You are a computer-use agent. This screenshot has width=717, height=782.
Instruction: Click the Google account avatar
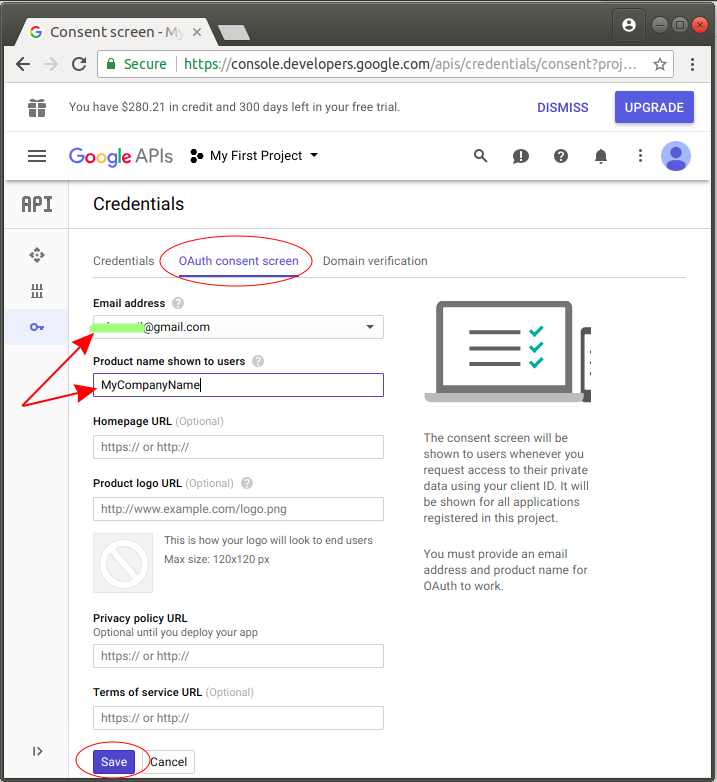point(676,156)
